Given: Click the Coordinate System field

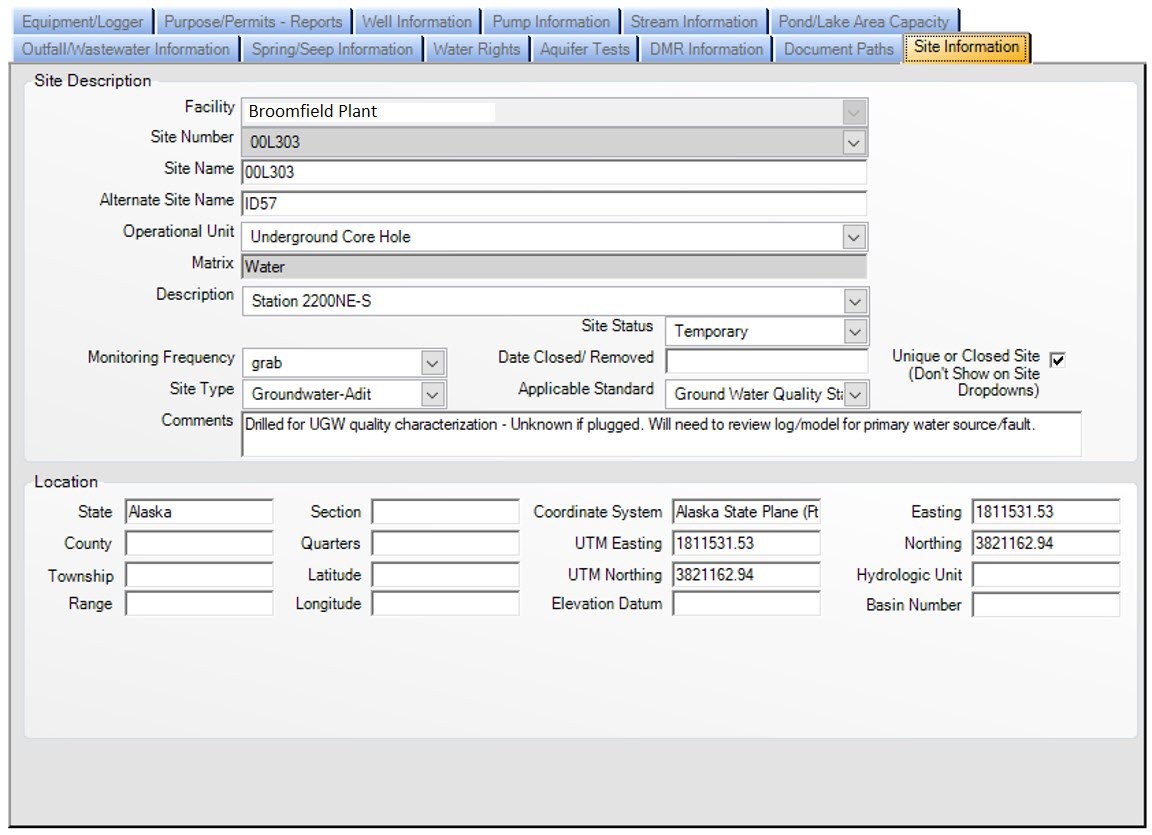Looking at the screenshot, I should tap(746, 512).
